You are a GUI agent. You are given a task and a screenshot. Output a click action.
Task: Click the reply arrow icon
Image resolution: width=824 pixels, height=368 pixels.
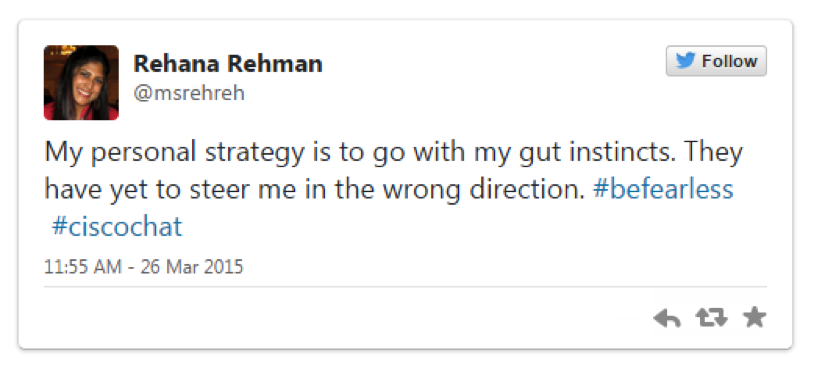point(667,318)
